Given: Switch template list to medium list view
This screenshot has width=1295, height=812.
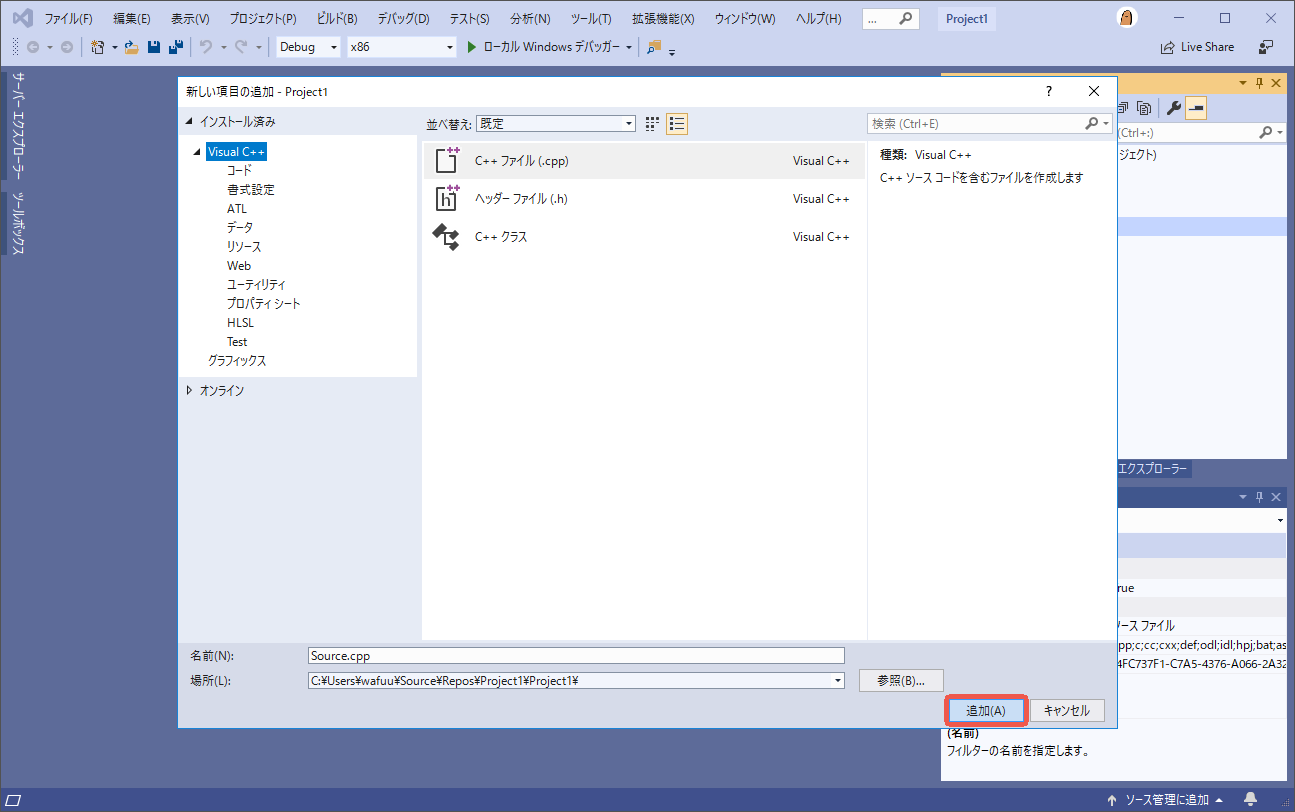Looking at the screenshot, I should point(677,124).
